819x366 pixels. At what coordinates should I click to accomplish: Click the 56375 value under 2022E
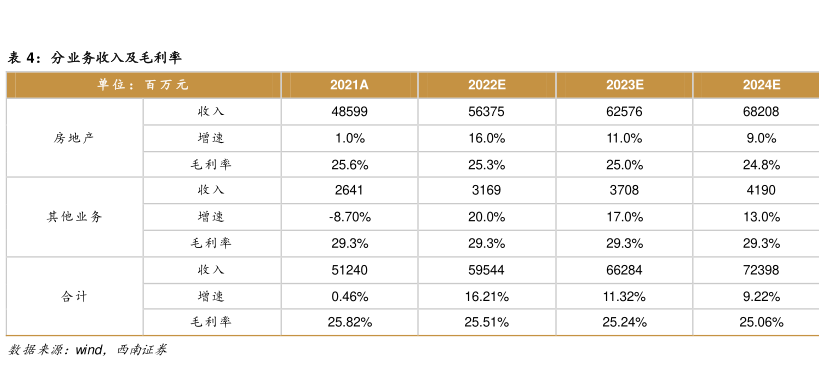point(487,112)
